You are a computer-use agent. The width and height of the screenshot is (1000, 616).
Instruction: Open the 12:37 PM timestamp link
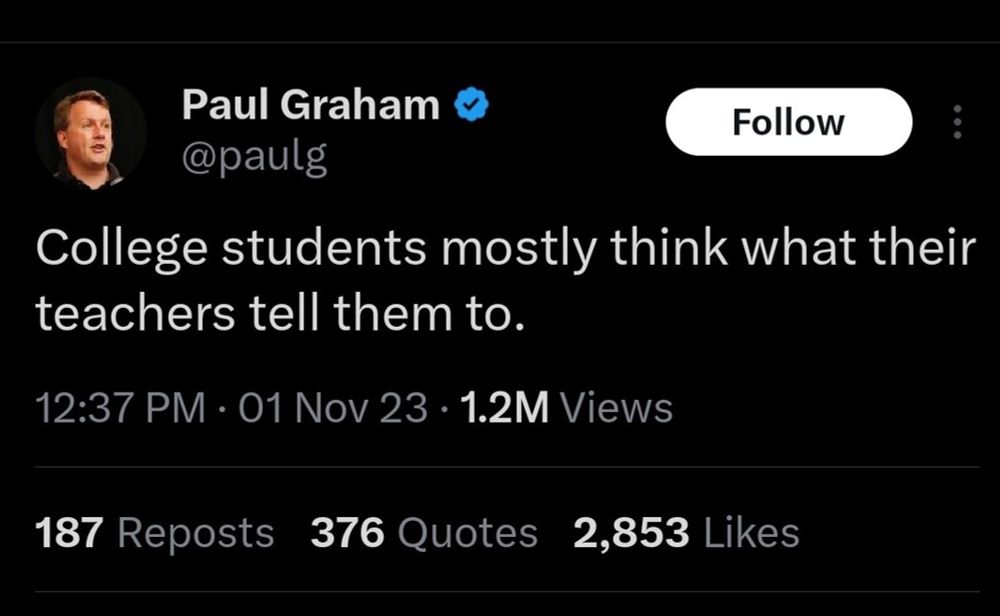coord(121,407)
